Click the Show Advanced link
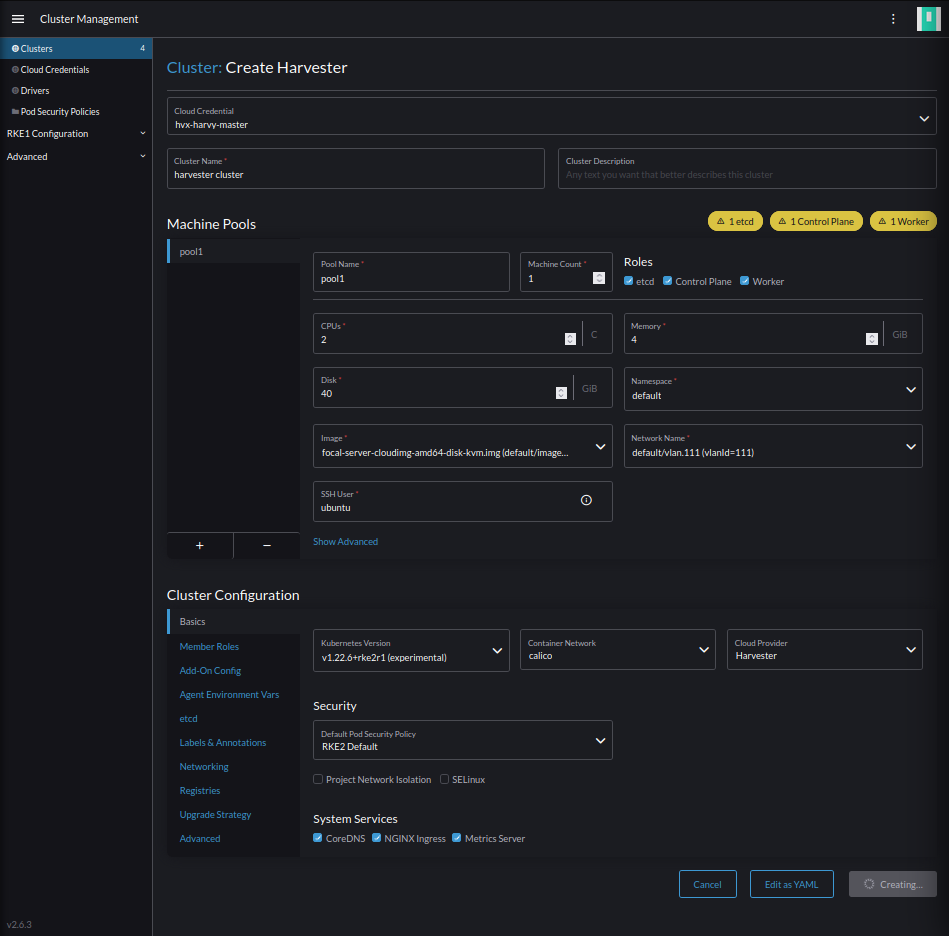The width and height of the screenshot is (949, 936). pyautogui.click(x=345, y=541)
